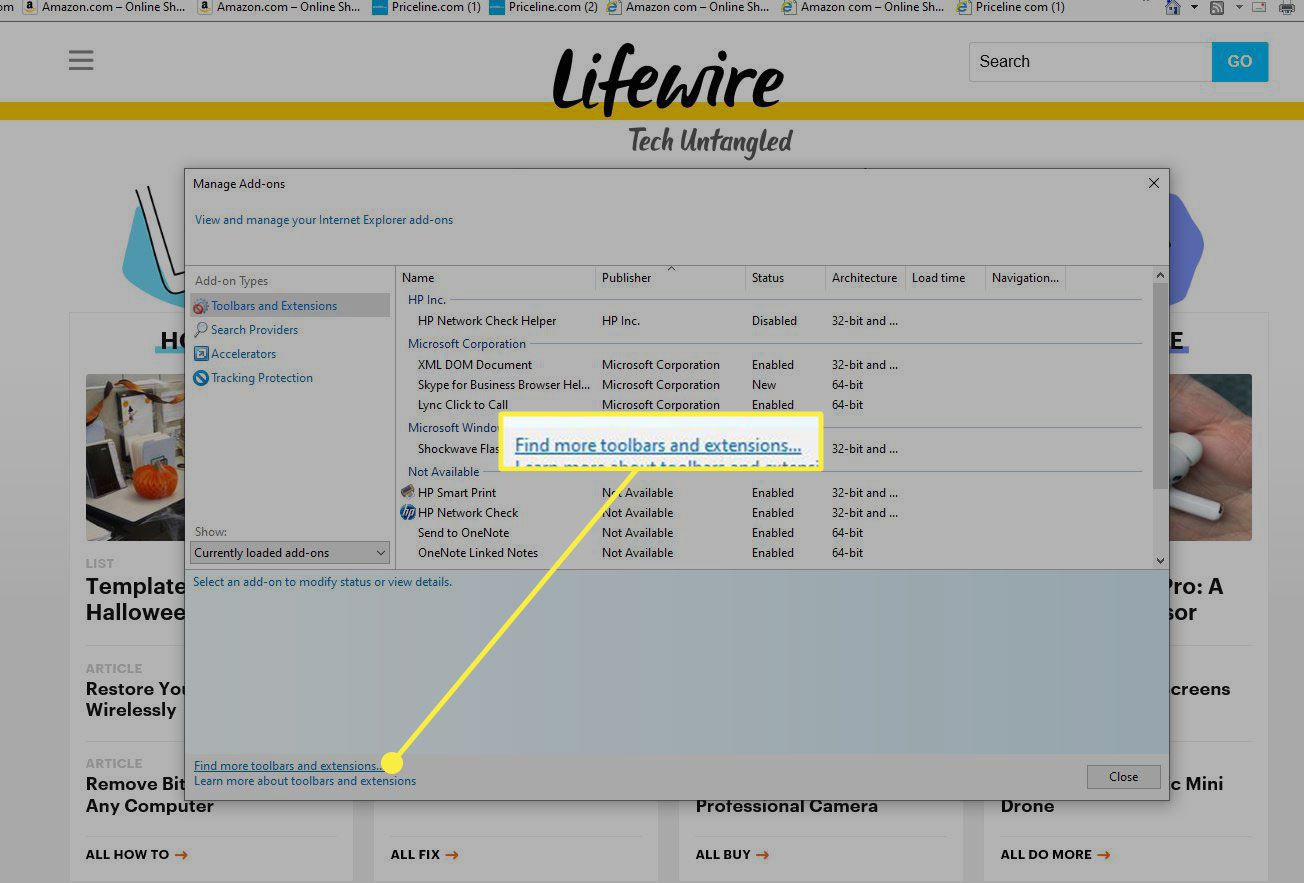Click the Read Mail envelope icon
1304x883 pixels.
click(1259, 7)
